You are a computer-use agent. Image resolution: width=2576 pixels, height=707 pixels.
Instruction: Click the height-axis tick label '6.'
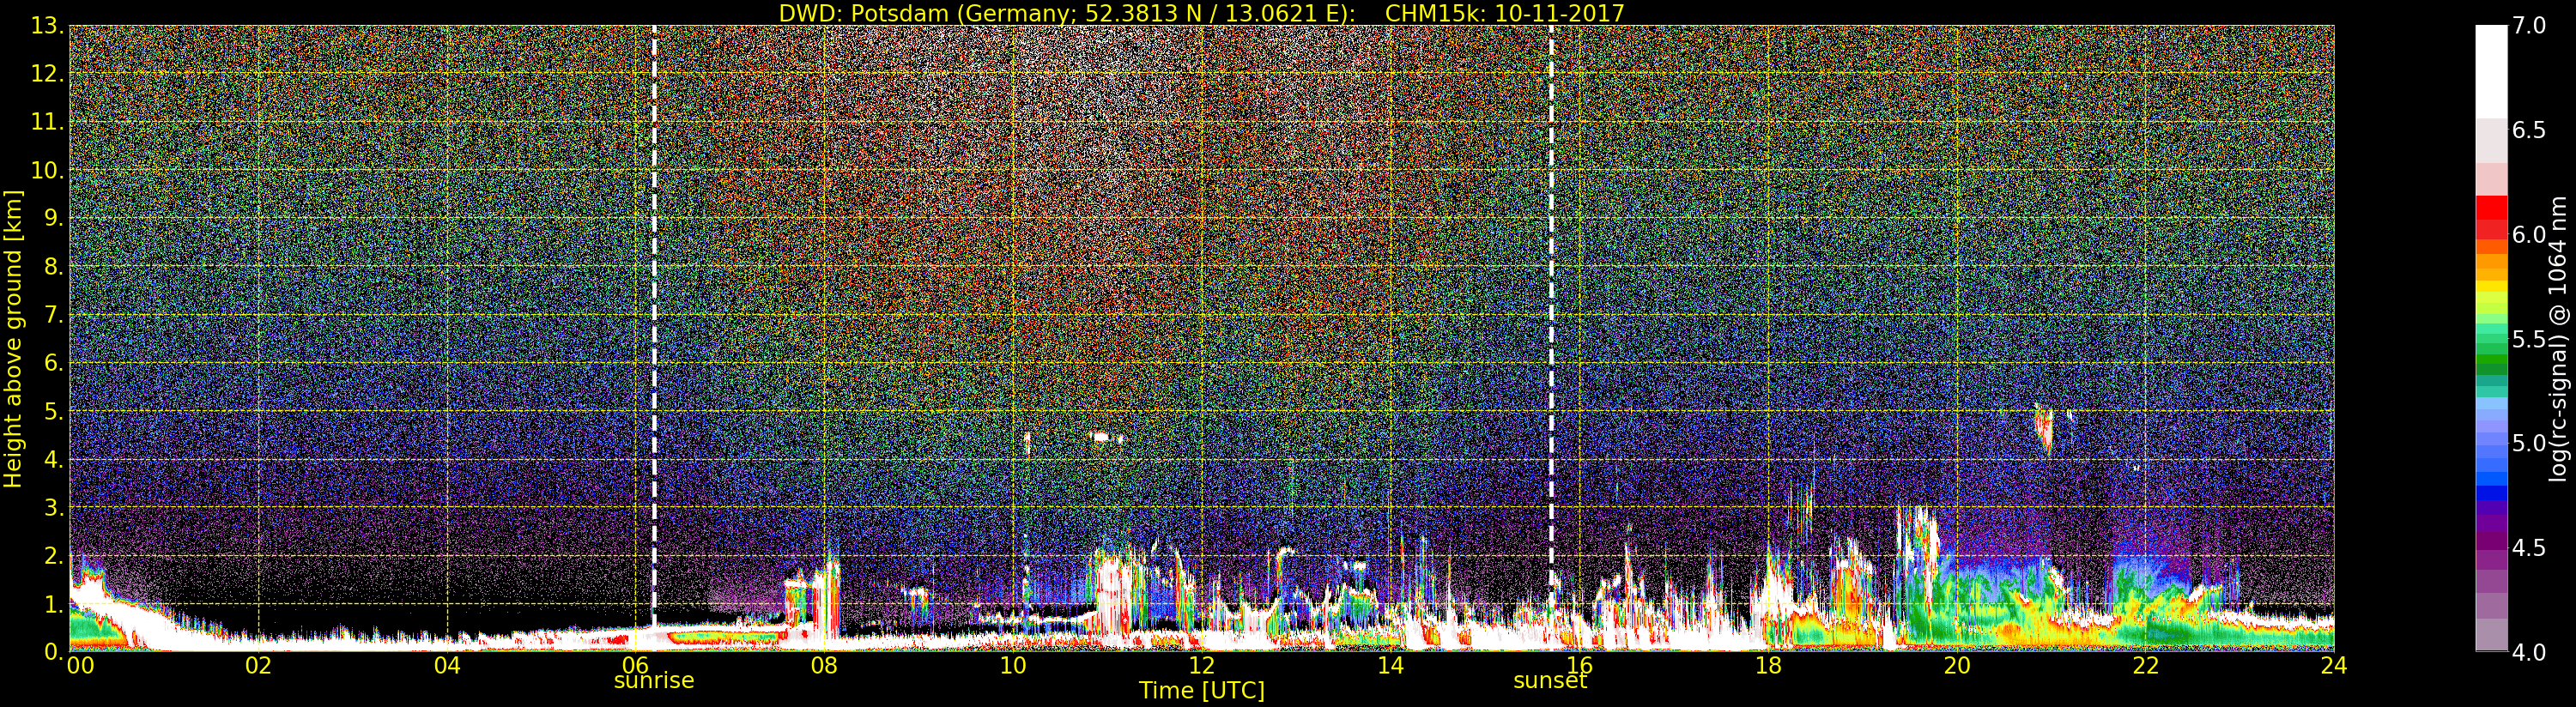(54, 363)
